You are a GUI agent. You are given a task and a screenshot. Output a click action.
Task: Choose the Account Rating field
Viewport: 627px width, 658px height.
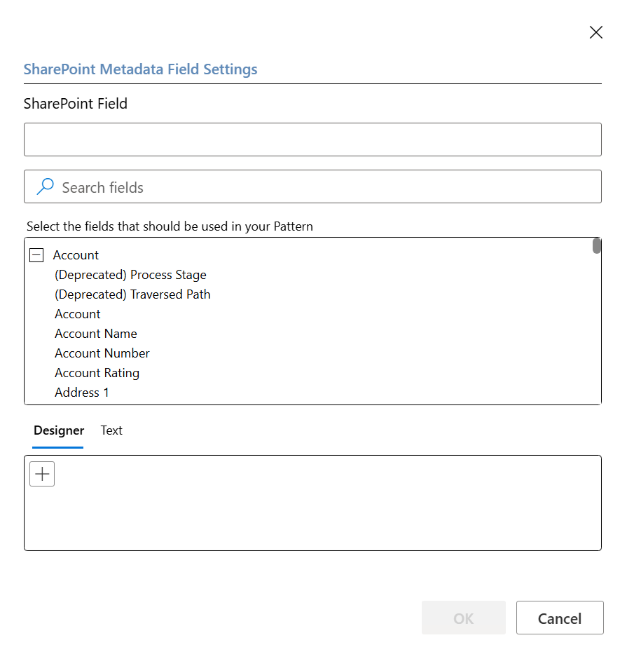coord(97,373)
